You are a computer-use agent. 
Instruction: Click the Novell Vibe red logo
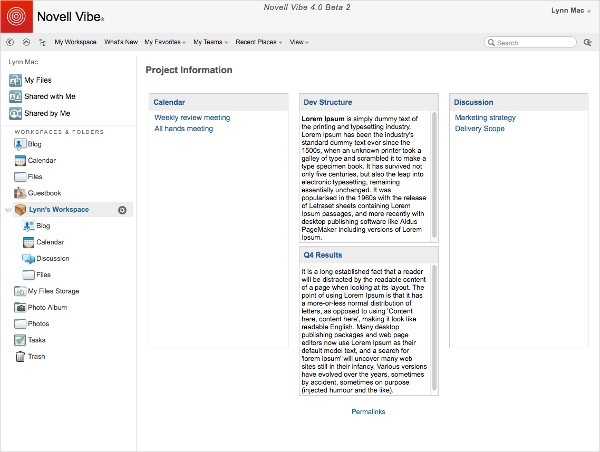click(16, 16)
